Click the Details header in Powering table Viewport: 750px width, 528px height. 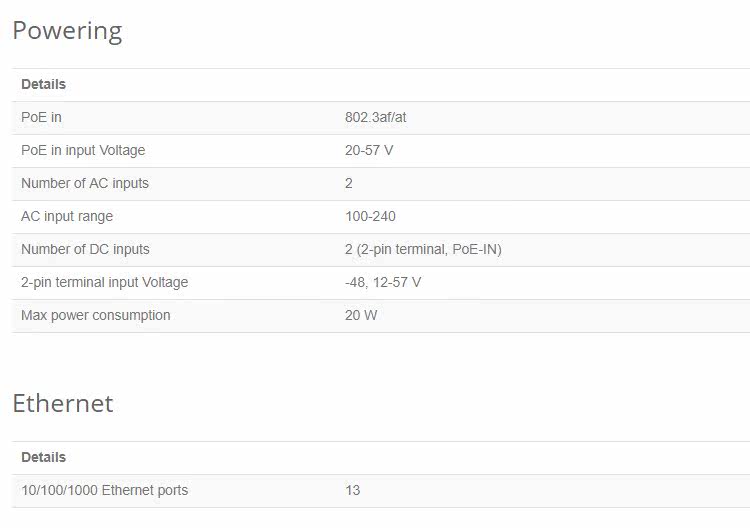[x=44, y=84]
